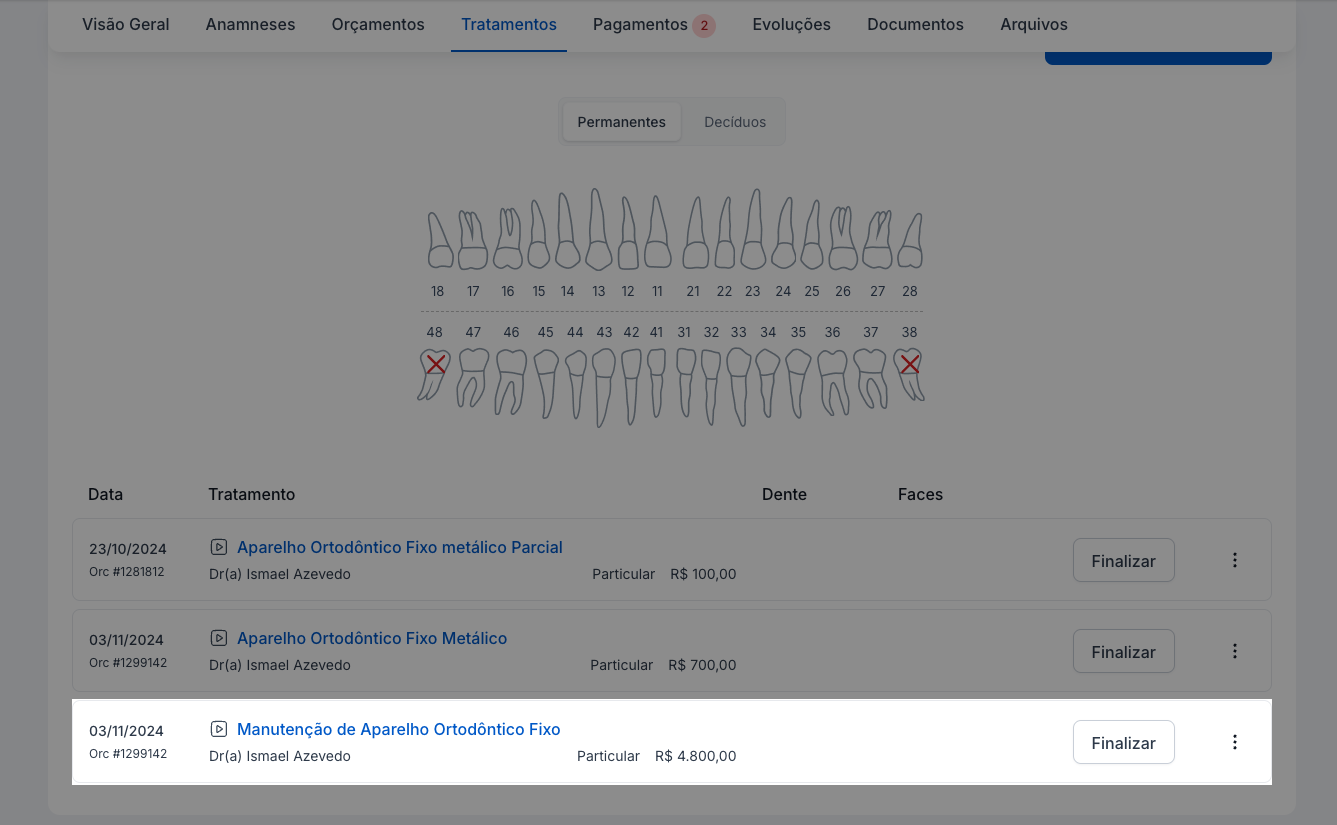Screen dimensions: 1337x825
Task: Finalizar the 23/10/2024 treatment
Action: [1123, 561]
